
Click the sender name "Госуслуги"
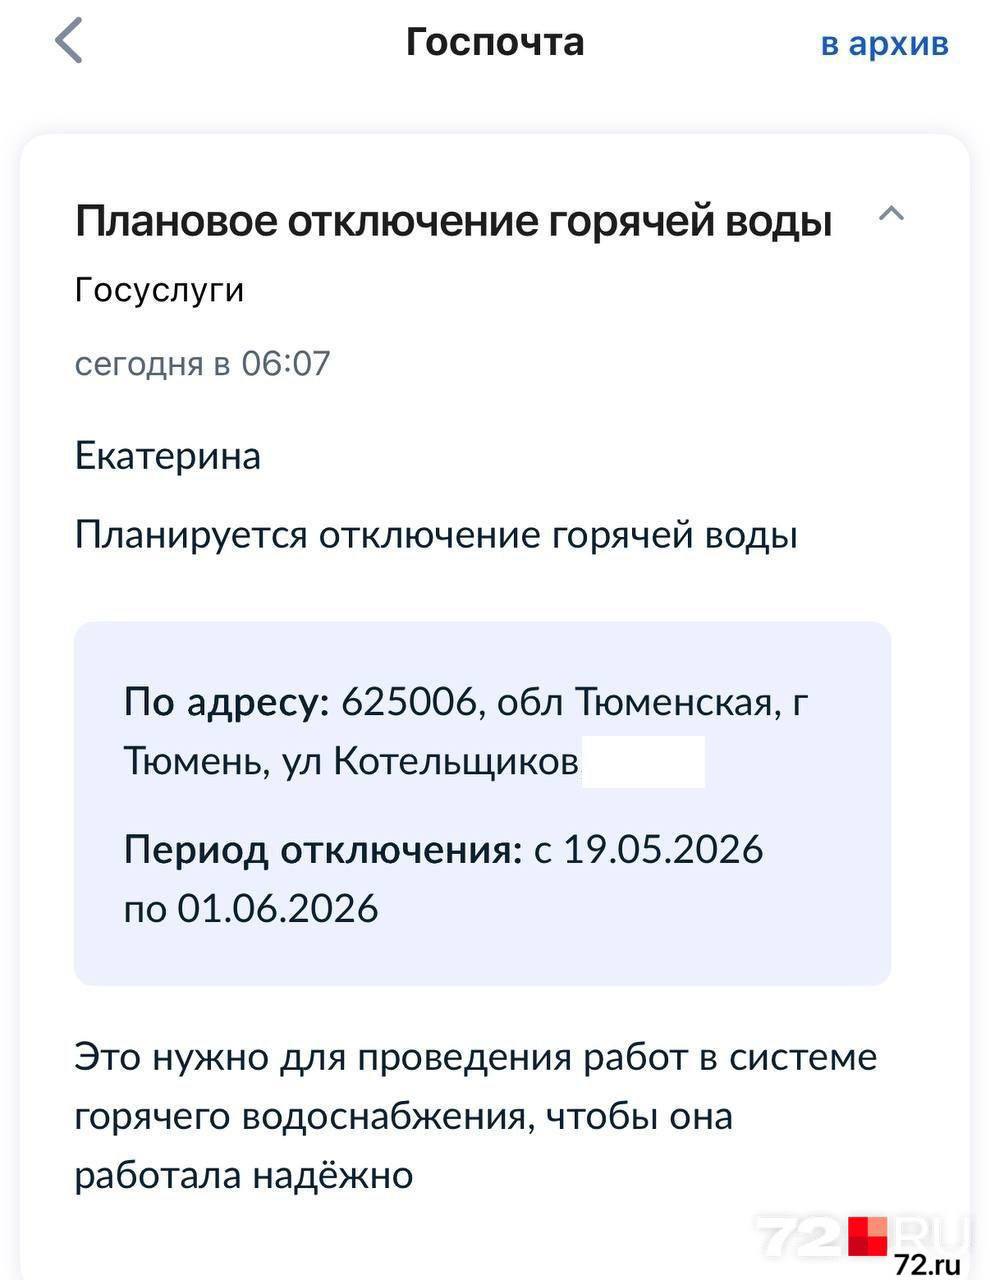coord(160,290)
